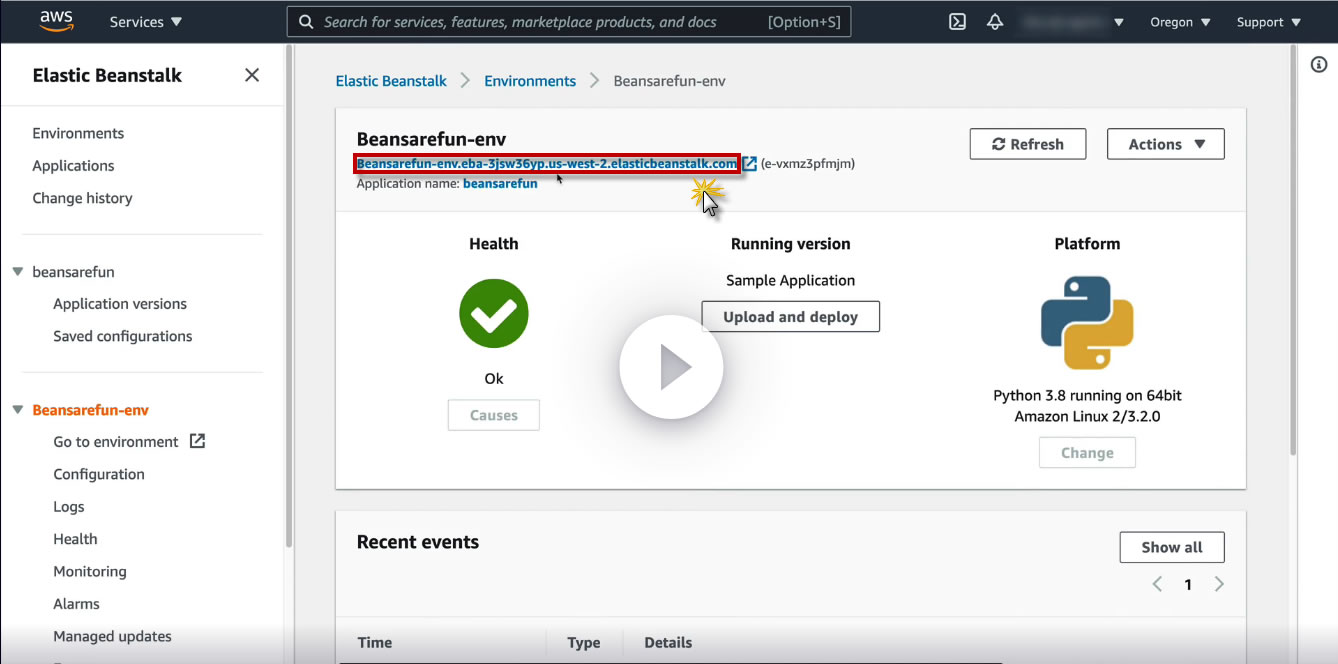The height and width of the screenshot is (664, 1338).
Task: Collapse the Beansarefun-env tree section
Action: coord(18,410)
